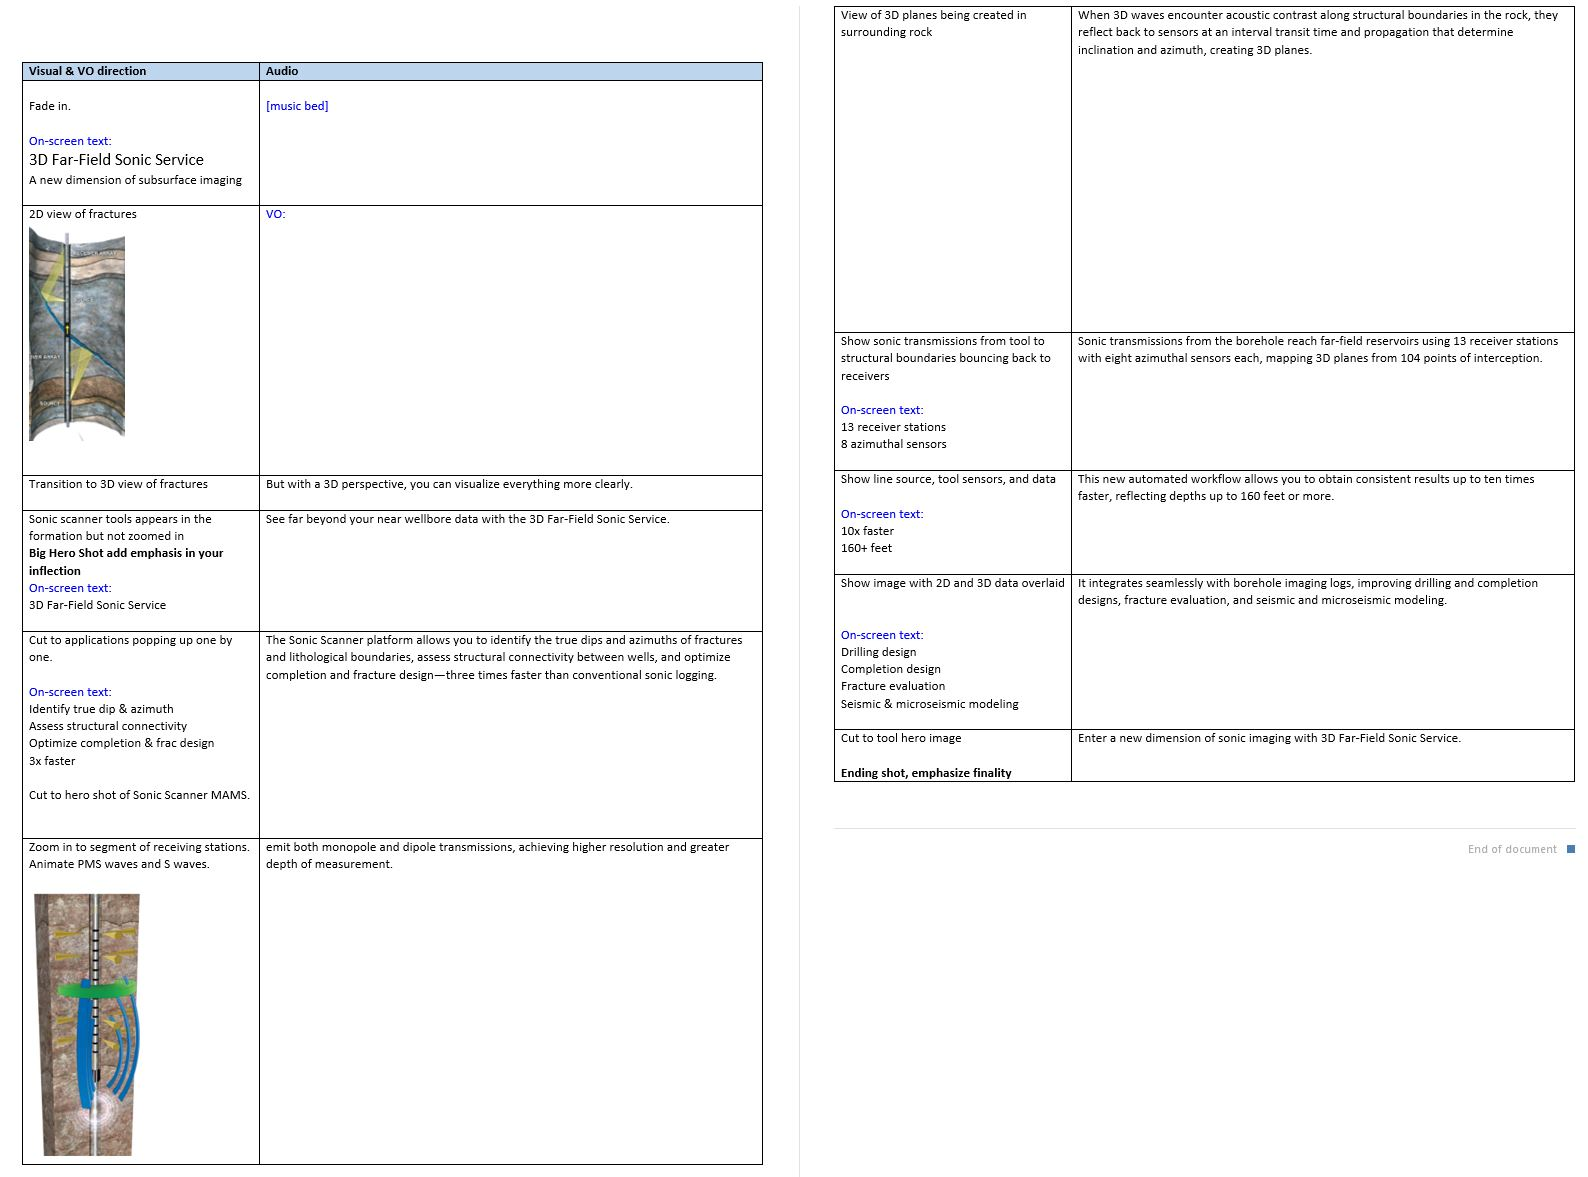This screenshot has height=1177, width=1588.
Task: Click 'On-screen text:' label above Drilling design
Action: 882,635
